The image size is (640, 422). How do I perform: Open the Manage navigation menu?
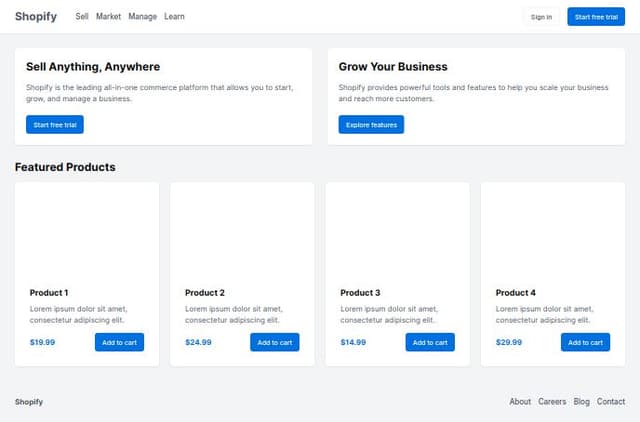[142, 16]
